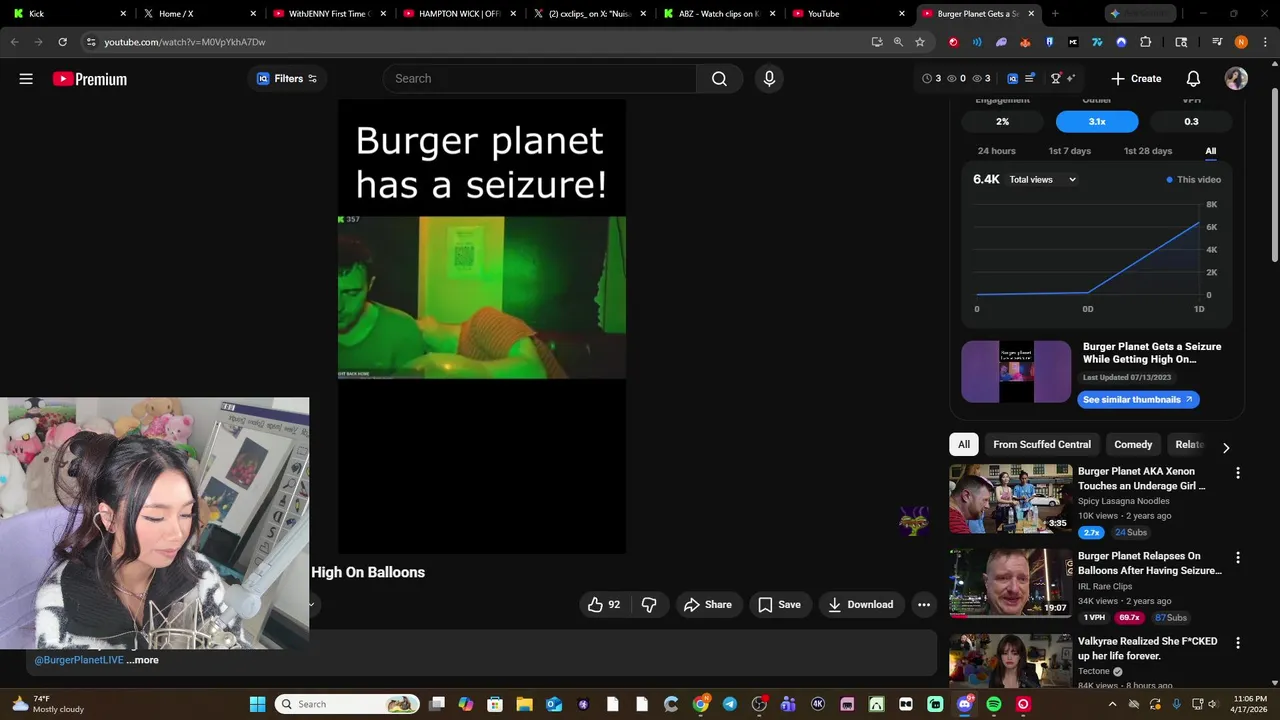Screen dimensions: 1280x720
Task: Open the media control music-note icon
Action: 1217,42
